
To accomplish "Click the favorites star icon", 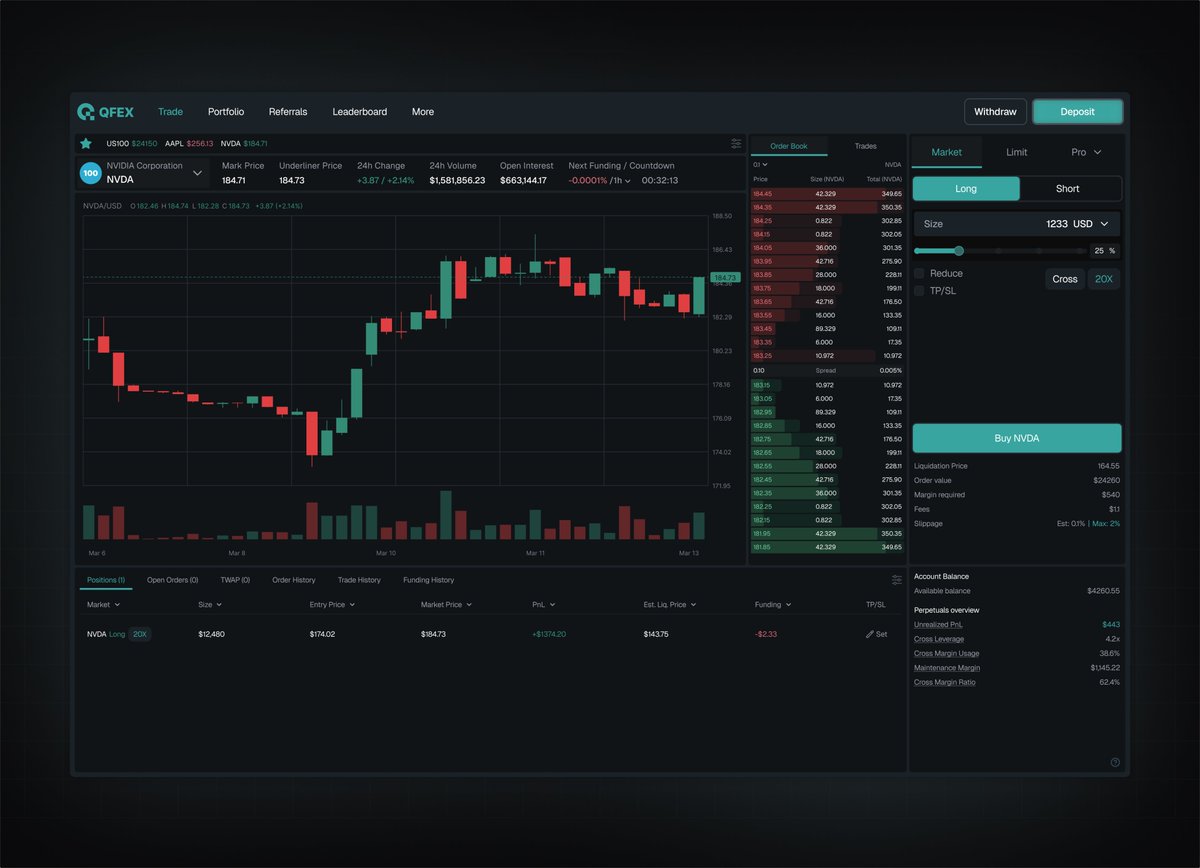I will click(x=86, y=144).
